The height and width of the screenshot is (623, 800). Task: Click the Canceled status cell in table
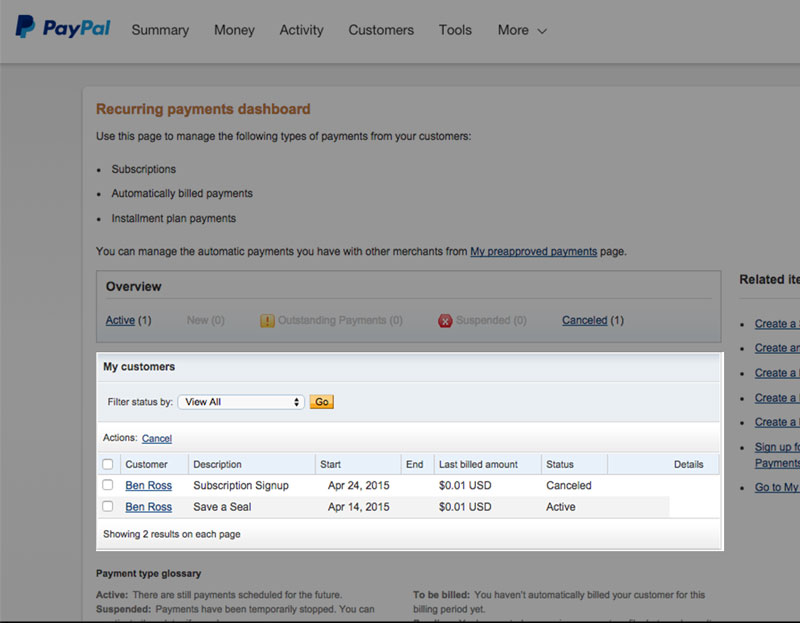(568, 485)
